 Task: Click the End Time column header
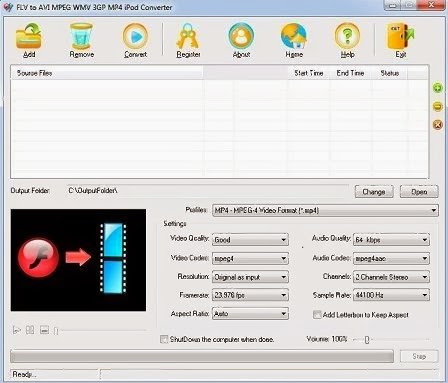tap(350, 73)
